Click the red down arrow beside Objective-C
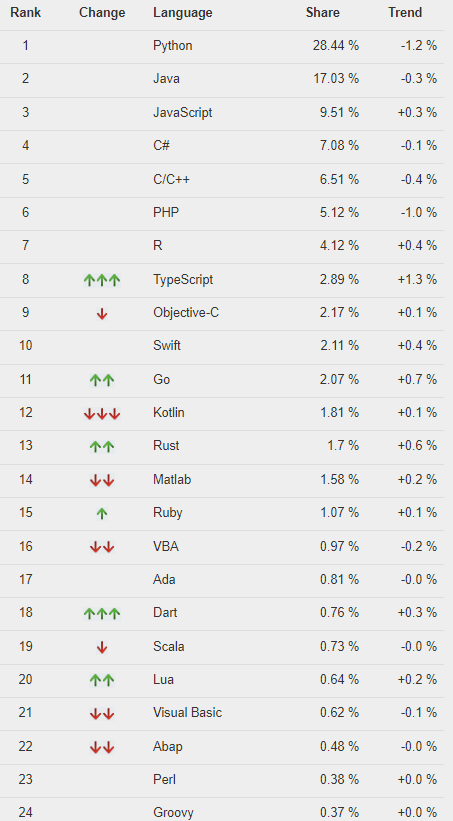 click(102, 314)
